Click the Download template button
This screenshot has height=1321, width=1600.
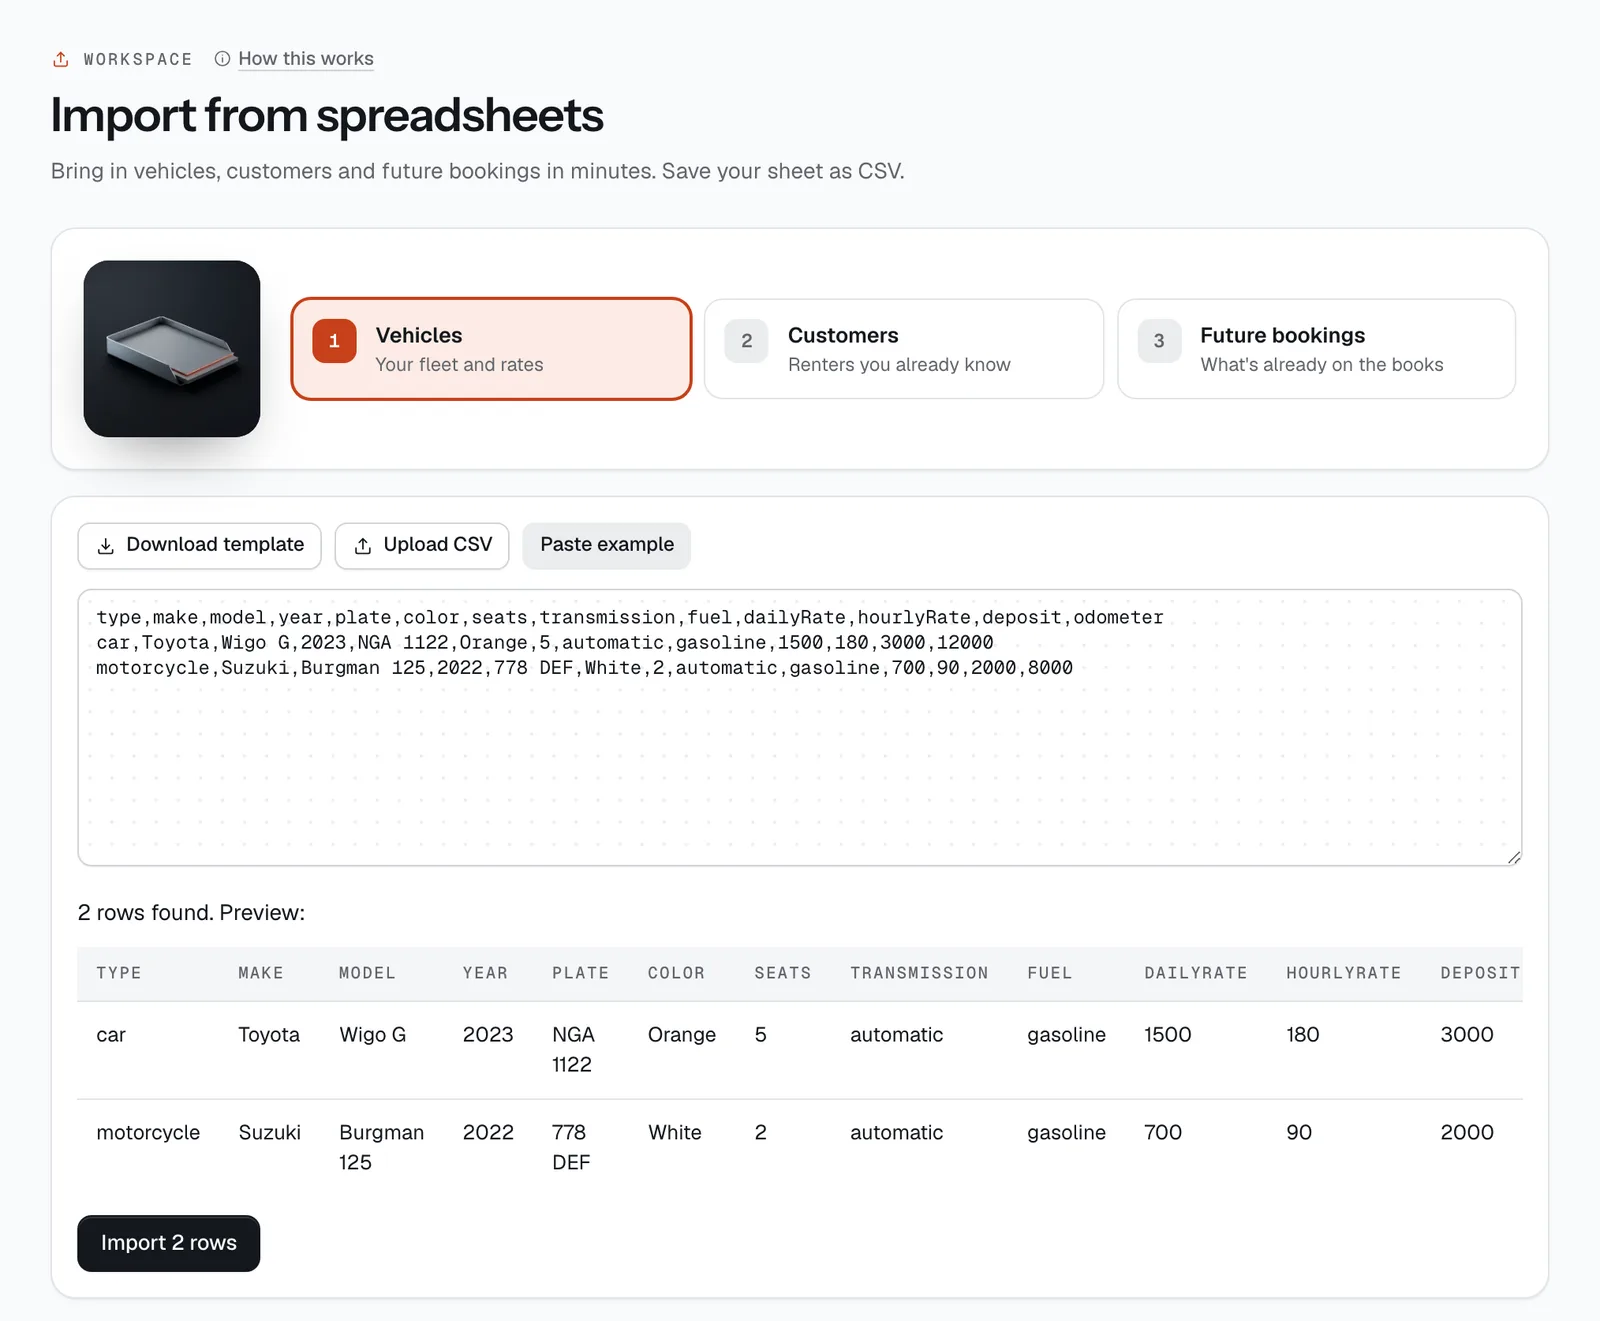199,546
